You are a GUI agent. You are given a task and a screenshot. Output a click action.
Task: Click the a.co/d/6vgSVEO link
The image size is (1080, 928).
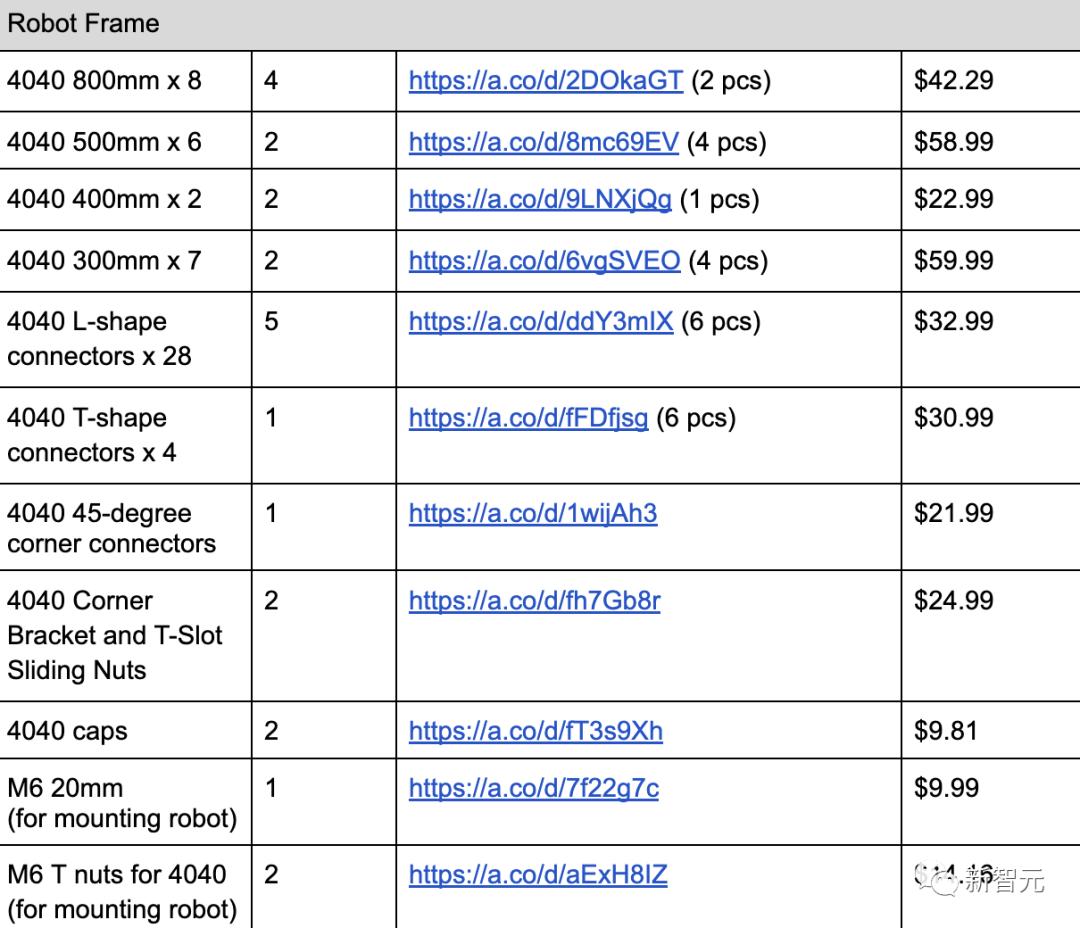[x=544, y=261]
